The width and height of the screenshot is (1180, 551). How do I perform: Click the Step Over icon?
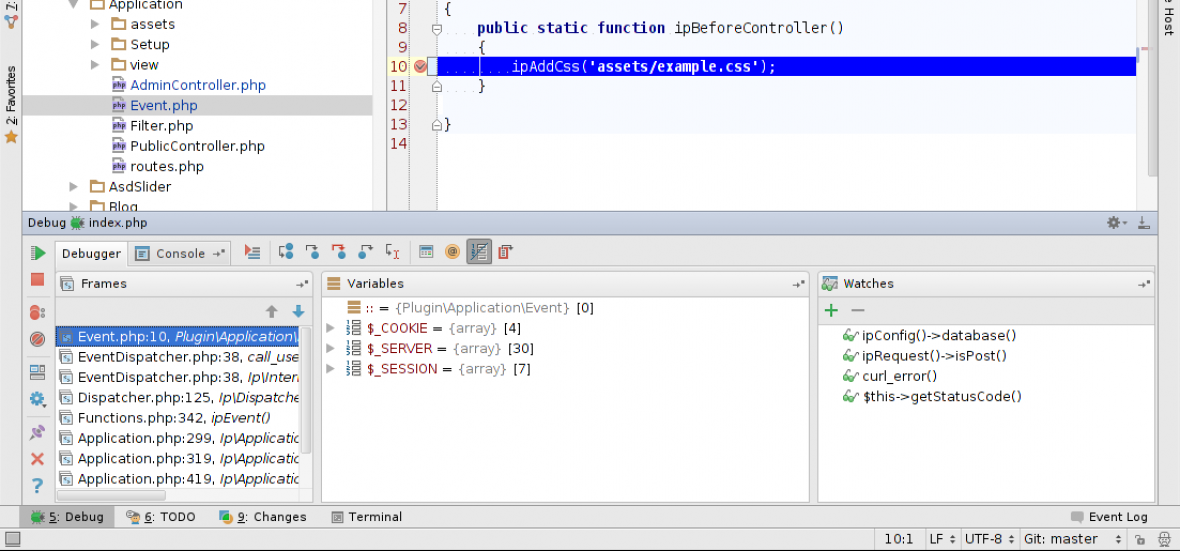285,252
